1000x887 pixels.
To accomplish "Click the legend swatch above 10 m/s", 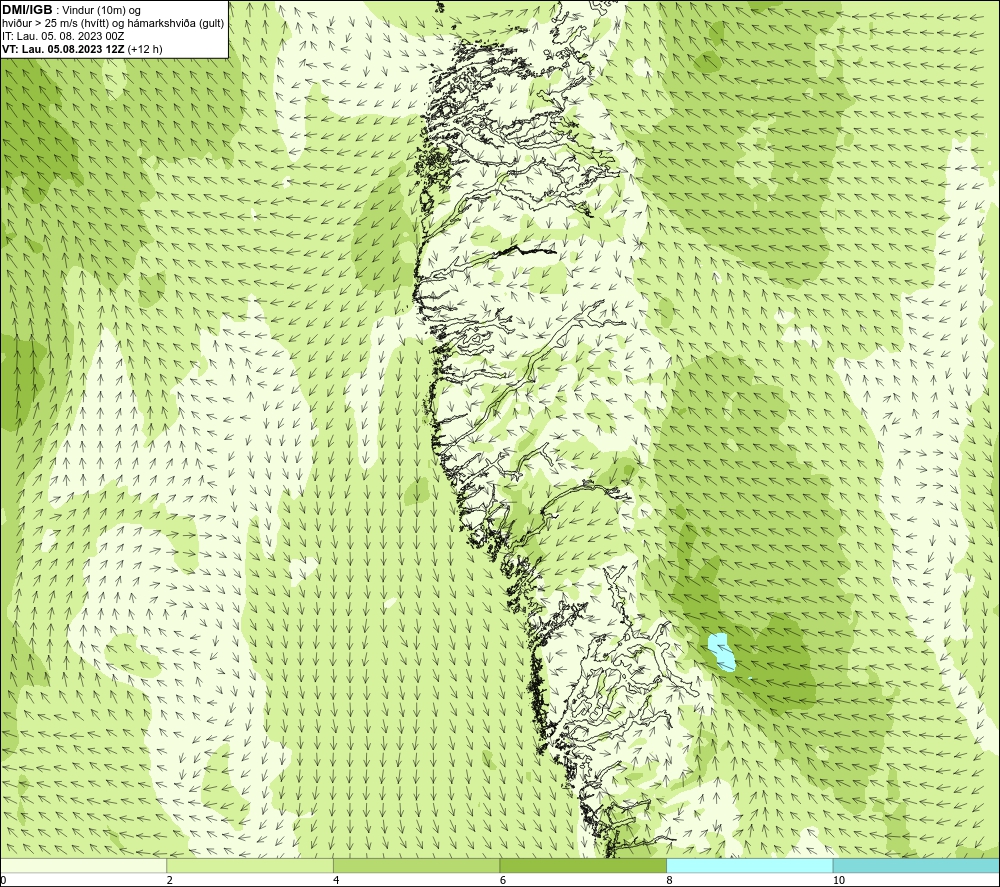I will click(x=916, y=865).
